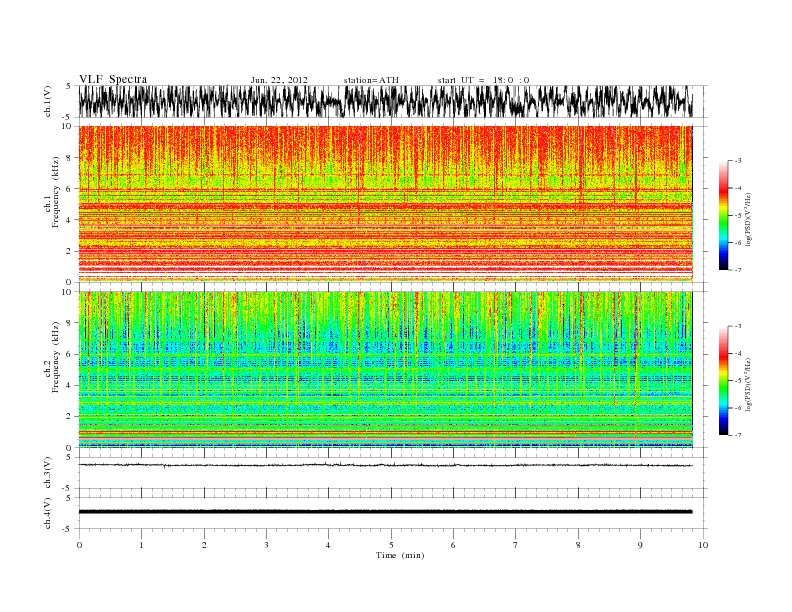Screen dimensions: 792x612
Task: Click time axis tick label '4'
Action: pos(328,545)
